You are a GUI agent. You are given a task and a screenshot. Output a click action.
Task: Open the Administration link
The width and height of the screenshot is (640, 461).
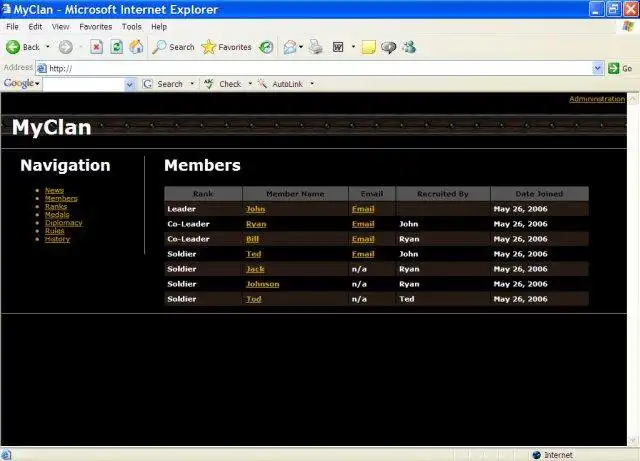tap(597, 99)
